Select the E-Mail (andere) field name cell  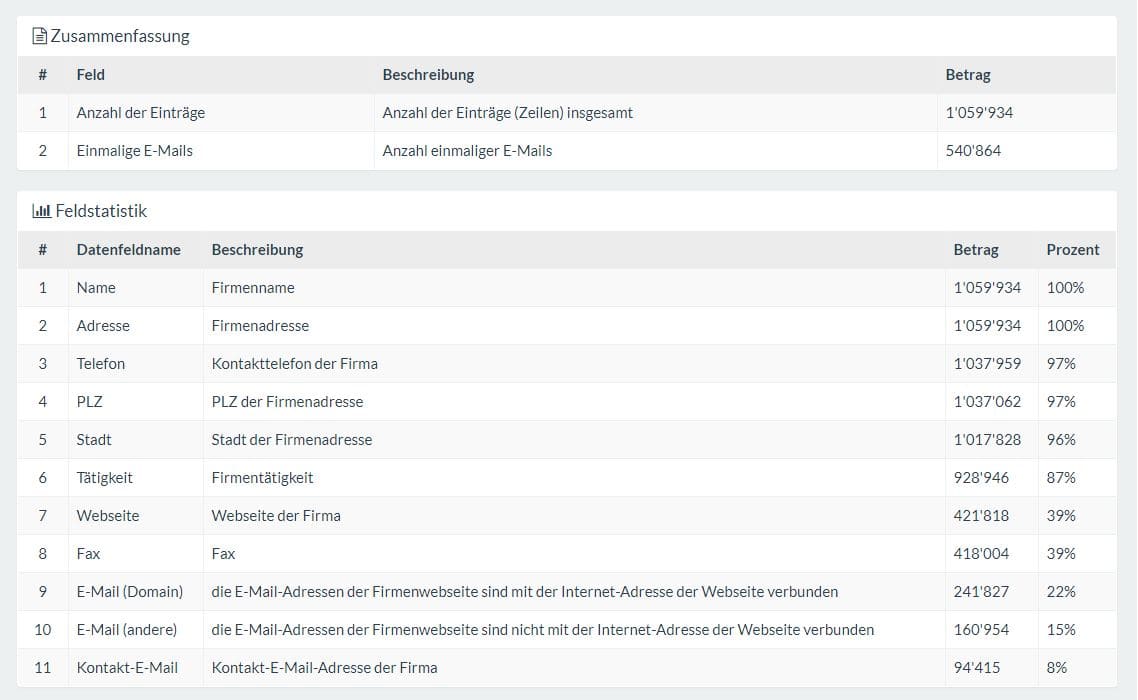(126, 630)
